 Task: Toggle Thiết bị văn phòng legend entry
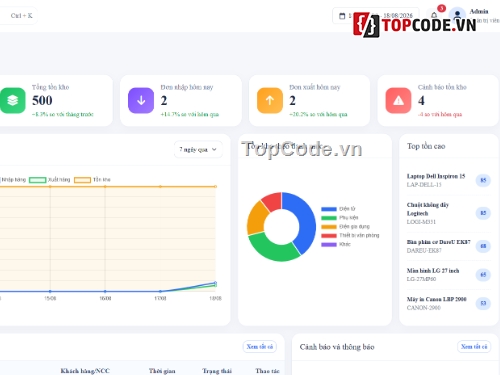(350, 235)
